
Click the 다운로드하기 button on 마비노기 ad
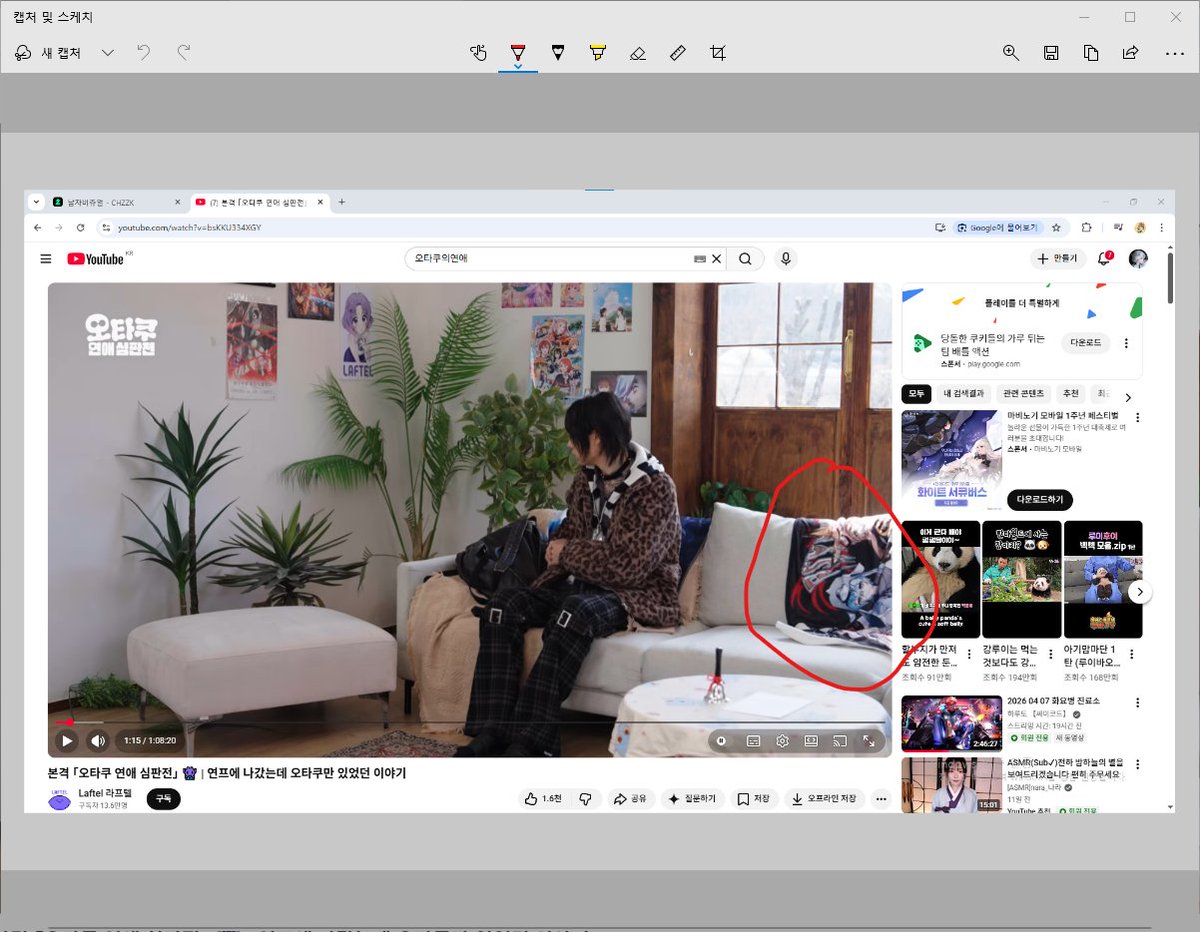point(1041,499)
